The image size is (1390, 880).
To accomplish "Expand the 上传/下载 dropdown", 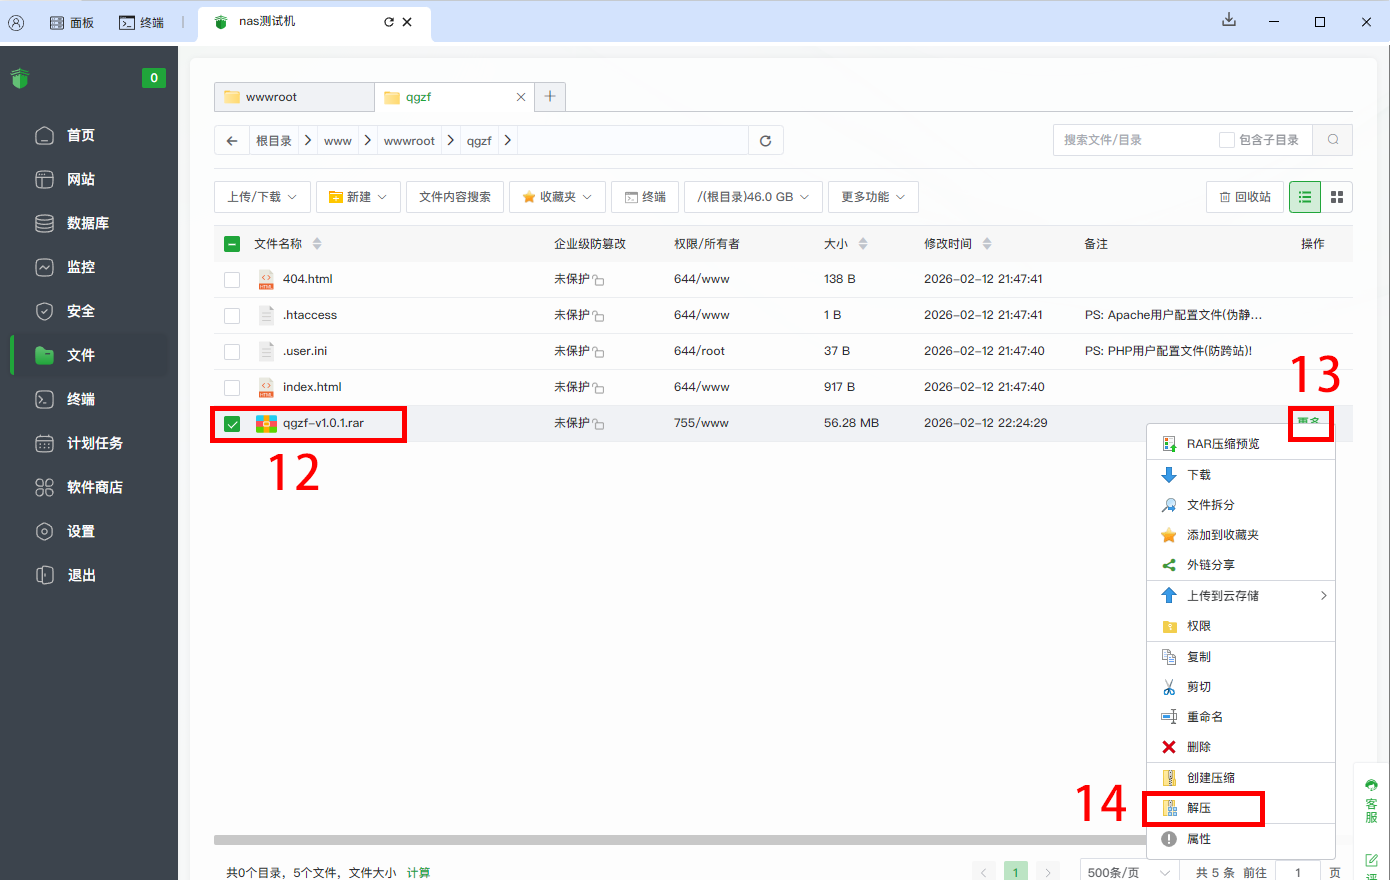I will (262, 197).
